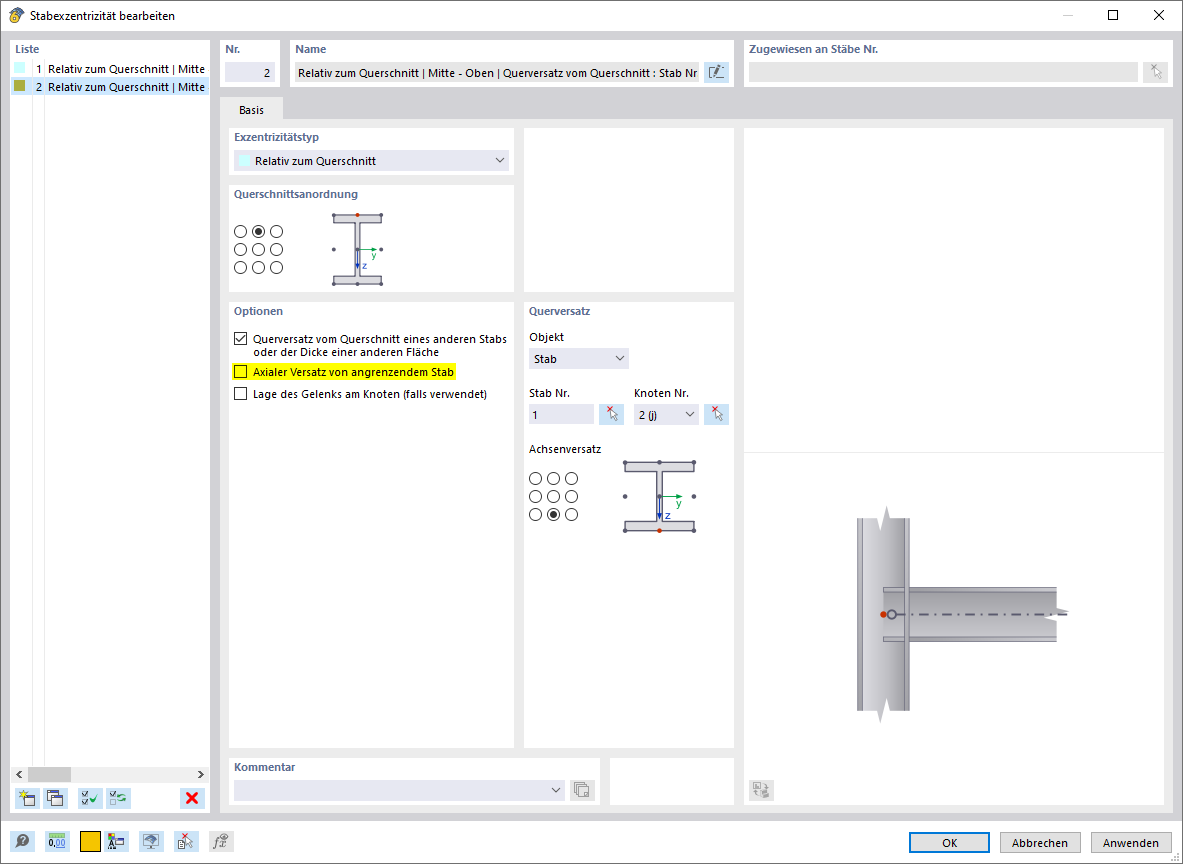
Task: Select bottom-left radio in Achsenversatz
Action: (x=535, y=515)
